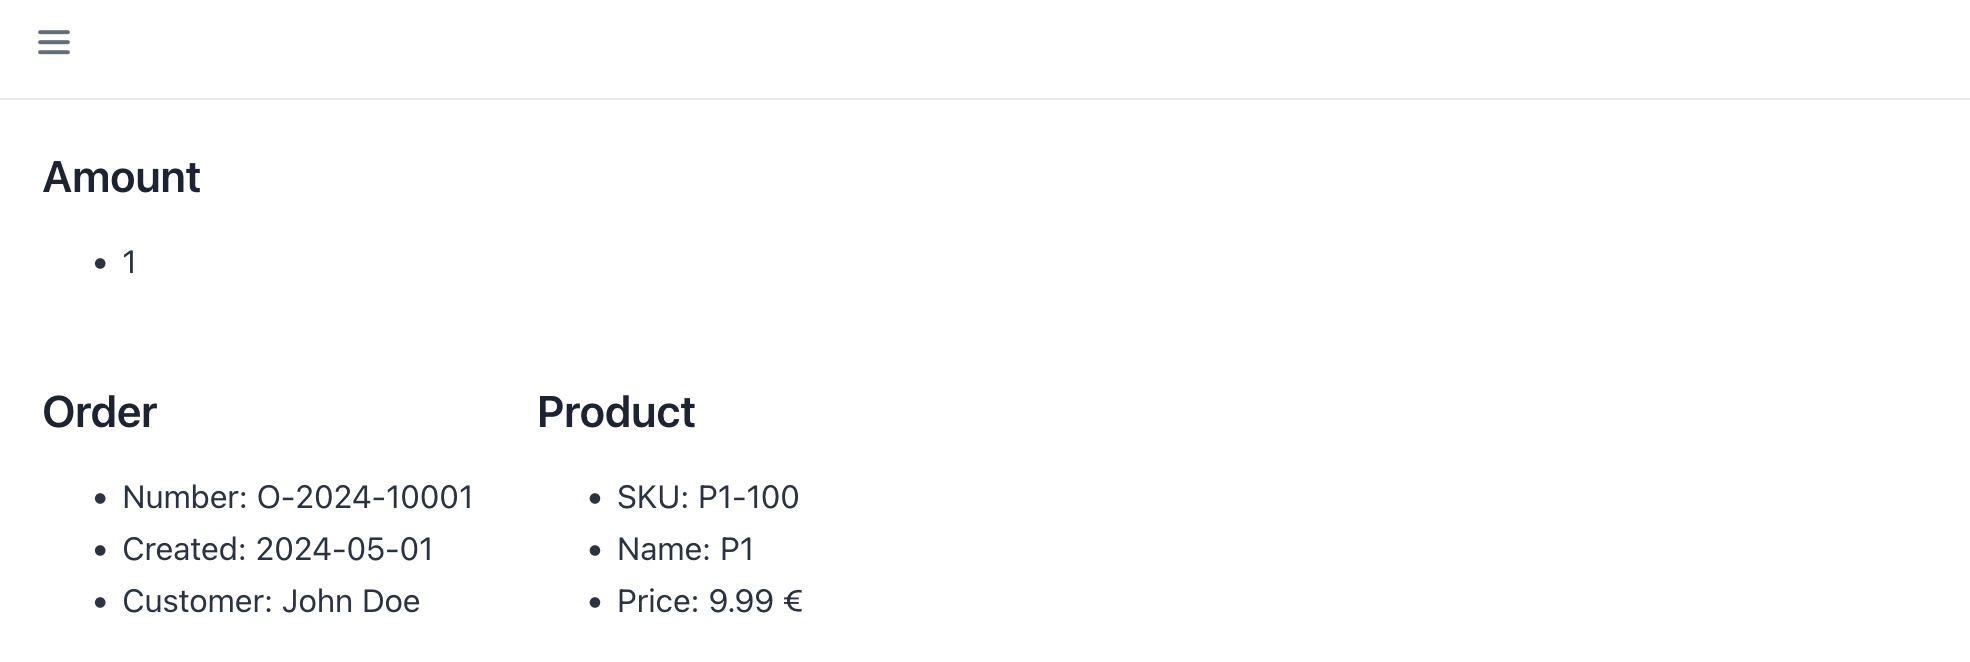This screenshot has width=1970, height=662.
Task: Click the Product section heading
Action: [615, 413]
